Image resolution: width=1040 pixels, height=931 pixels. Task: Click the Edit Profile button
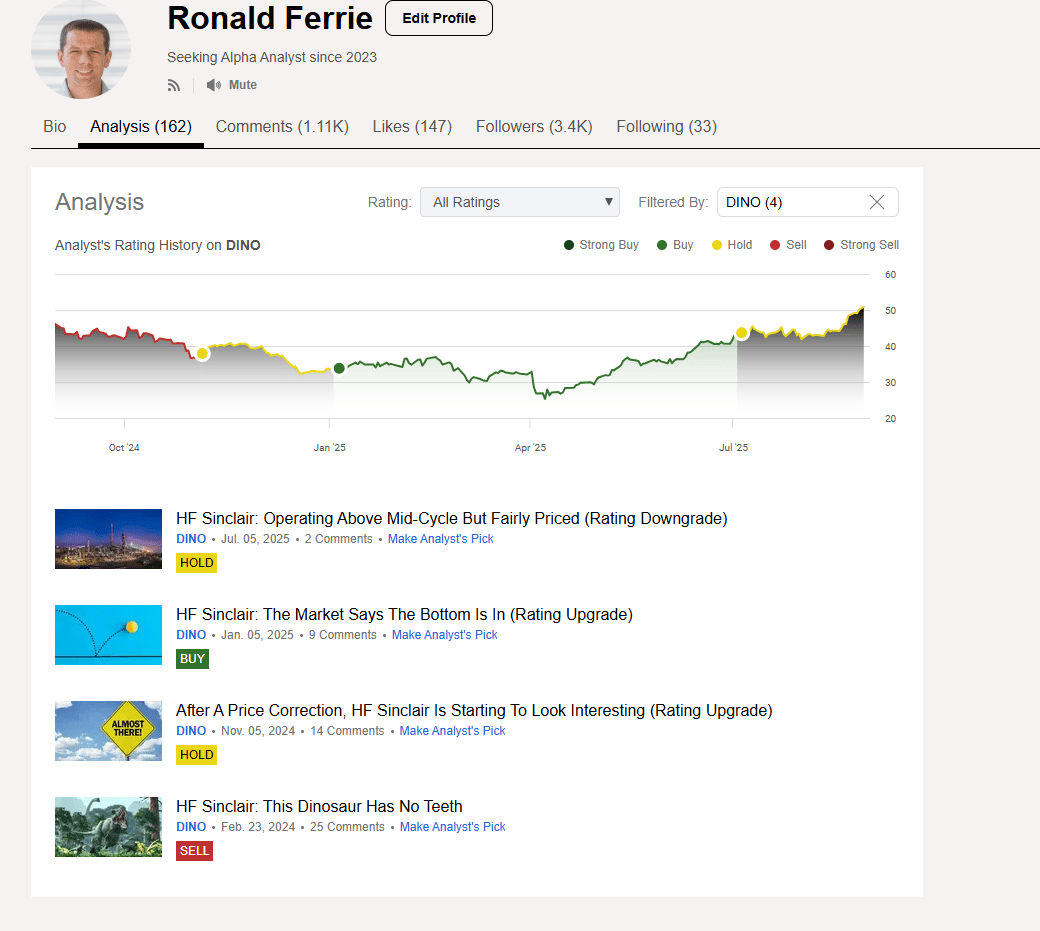(x=438, y=18)
